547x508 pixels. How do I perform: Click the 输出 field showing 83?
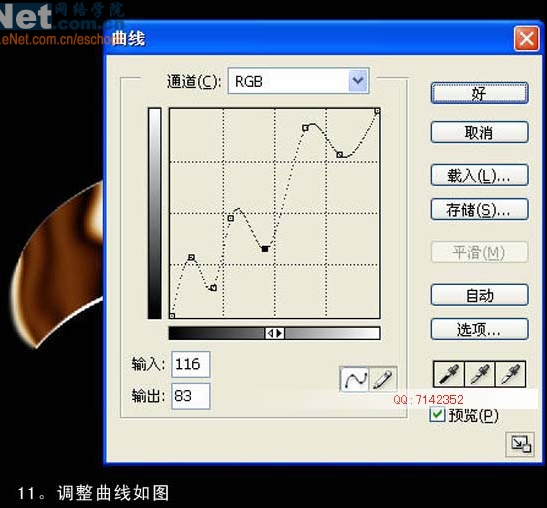191,396
